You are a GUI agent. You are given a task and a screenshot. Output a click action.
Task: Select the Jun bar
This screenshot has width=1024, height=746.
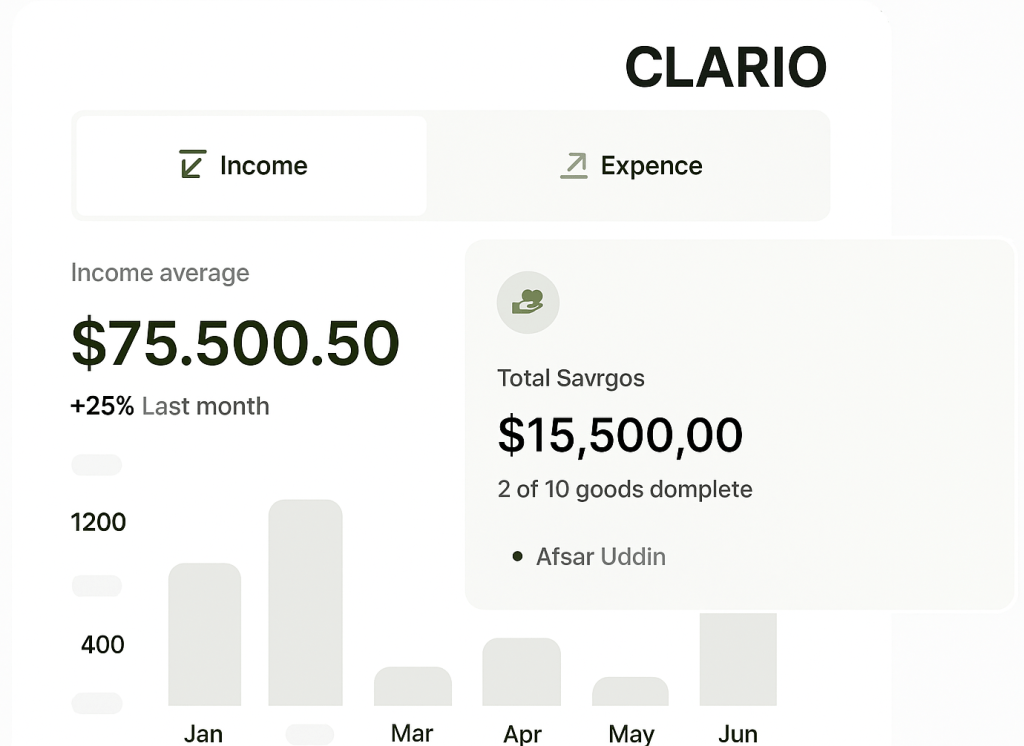[x=738, y=658]
